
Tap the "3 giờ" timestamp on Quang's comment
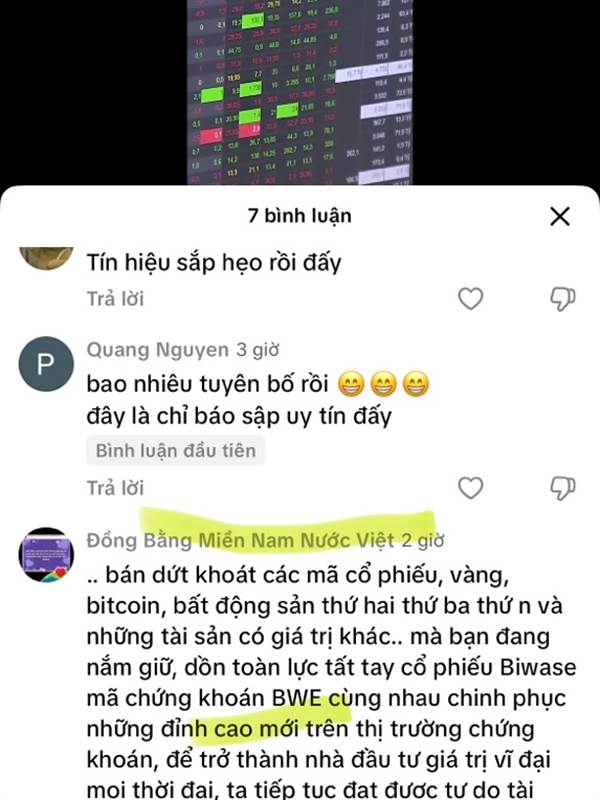(x=258, y=350)
